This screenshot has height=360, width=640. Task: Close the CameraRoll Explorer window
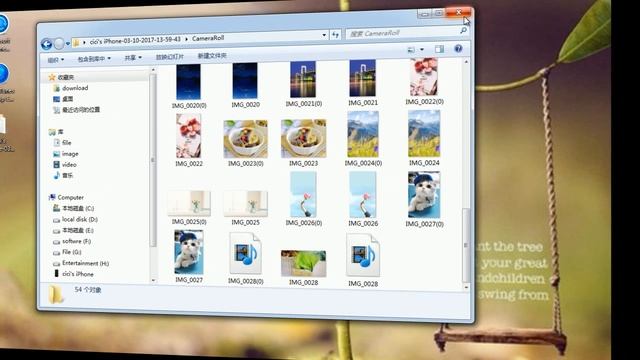pos(458,12)
